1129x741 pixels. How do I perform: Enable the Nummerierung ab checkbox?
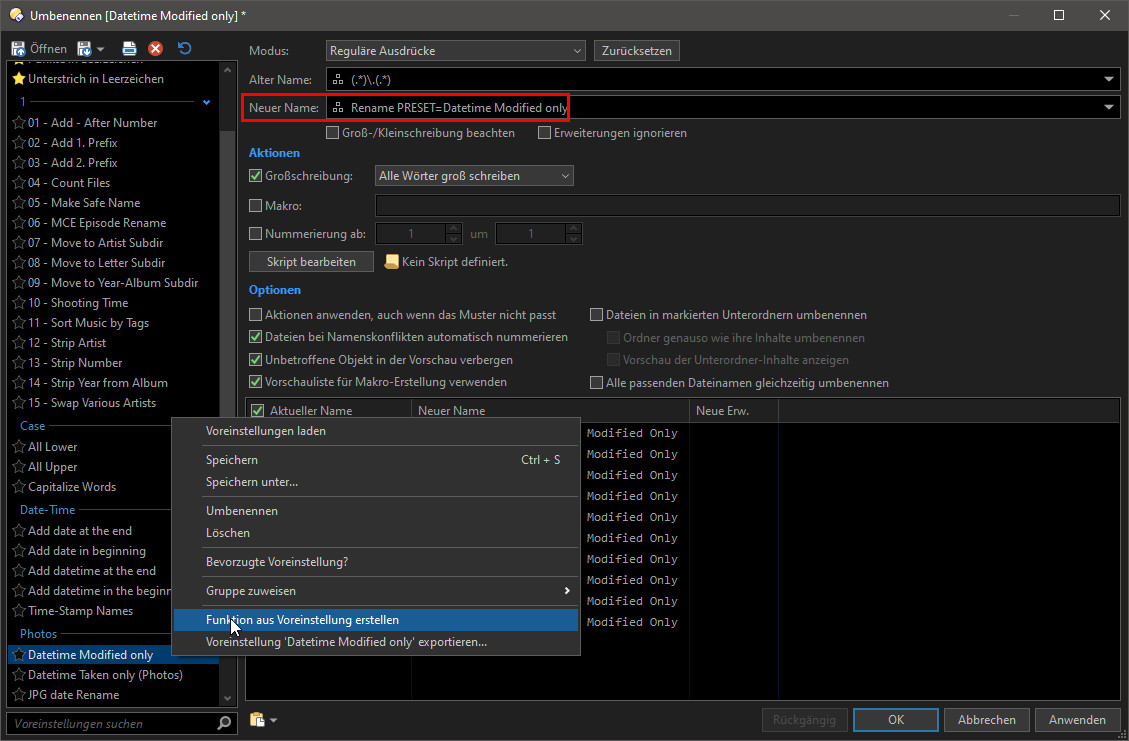[255, 233]
